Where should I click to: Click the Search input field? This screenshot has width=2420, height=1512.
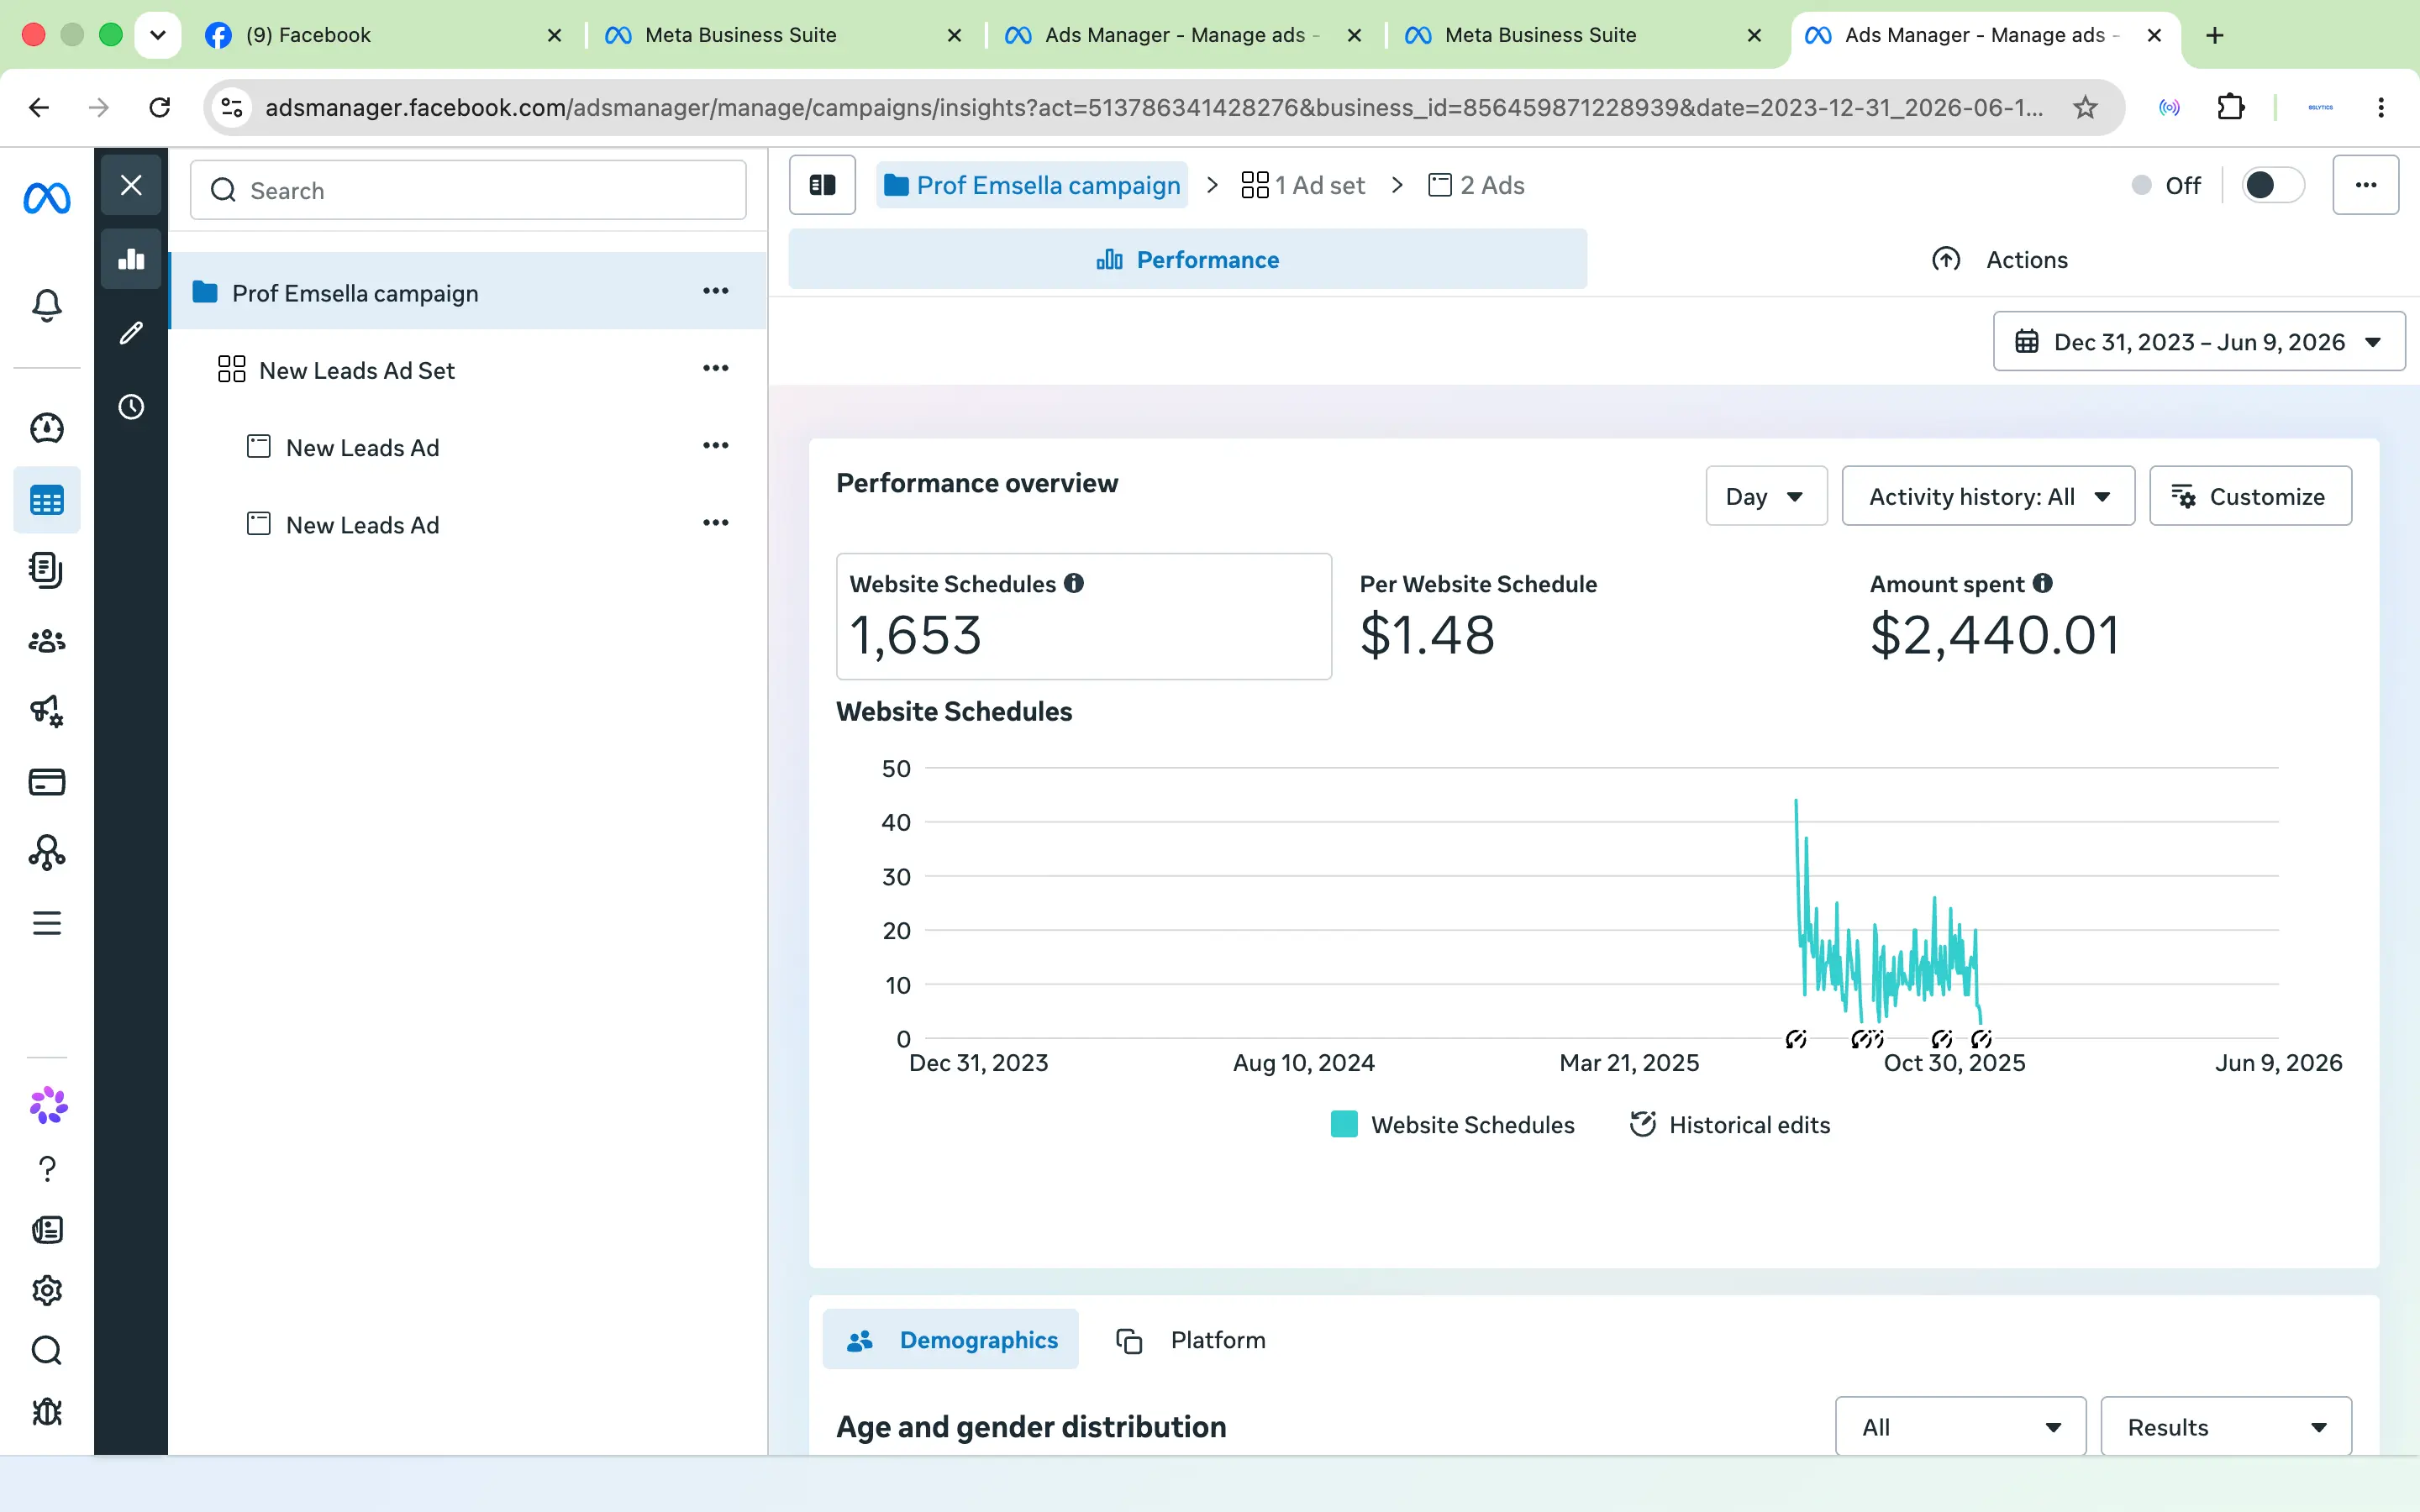coord(468,190)
